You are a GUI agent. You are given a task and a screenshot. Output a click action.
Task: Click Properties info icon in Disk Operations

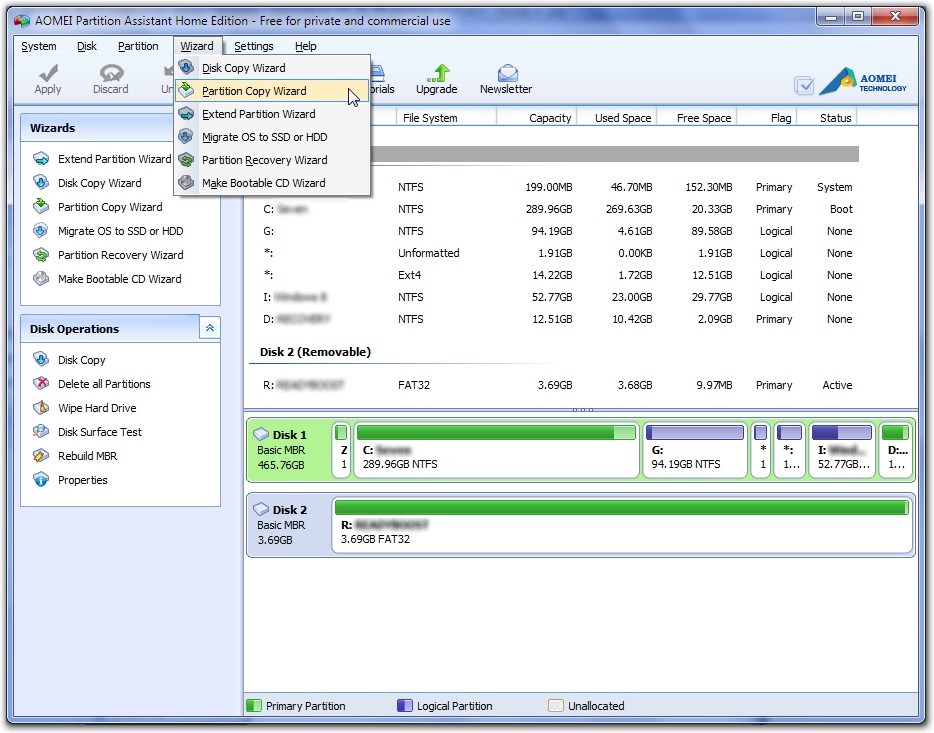[x=41, y=479]
